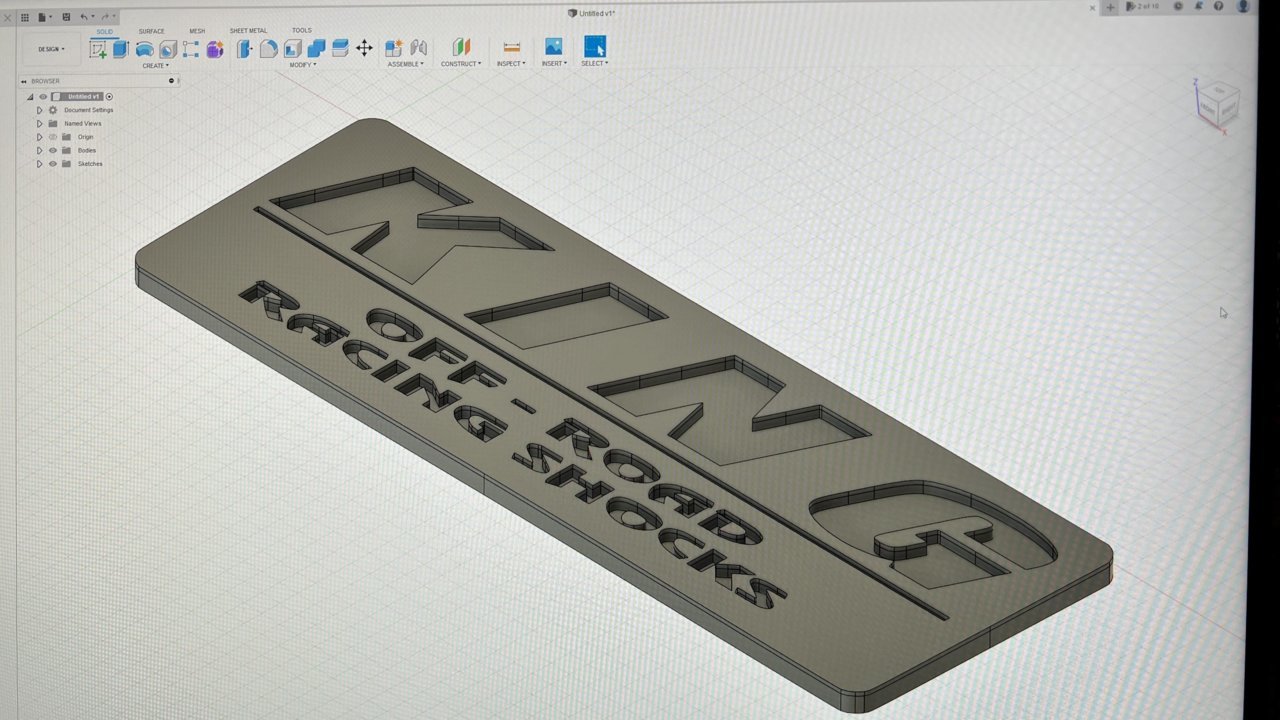
Task: Open the user profile avatar
Action: point(1243,5)
